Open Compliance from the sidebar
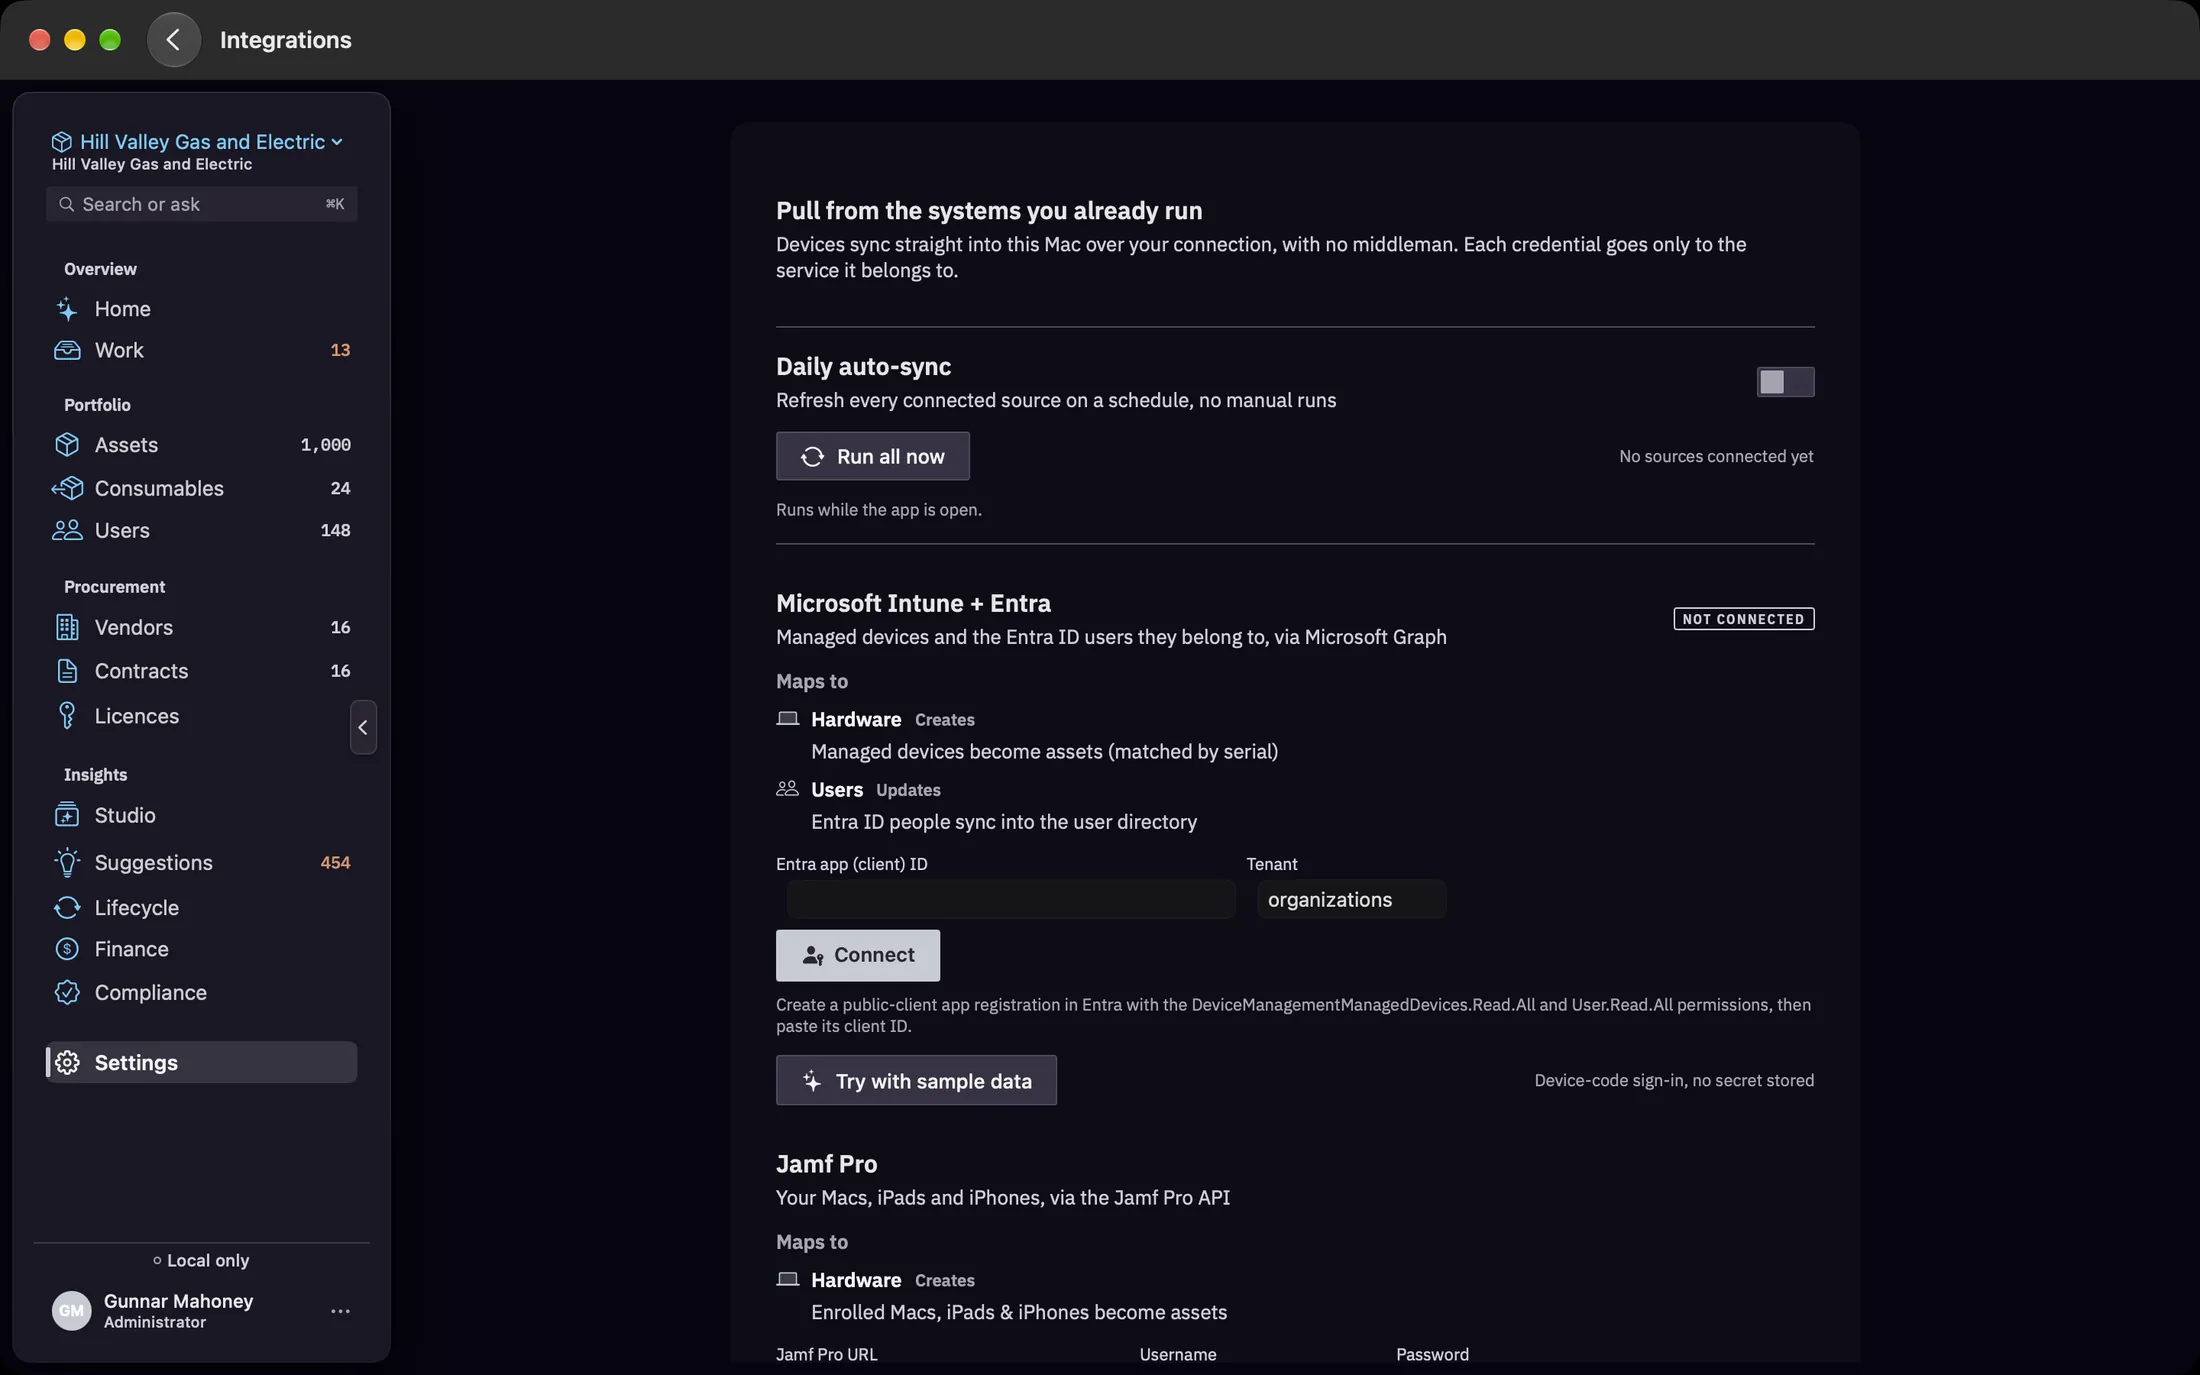The width and height of the screenshot is (2200, 1375). point(201,992)
